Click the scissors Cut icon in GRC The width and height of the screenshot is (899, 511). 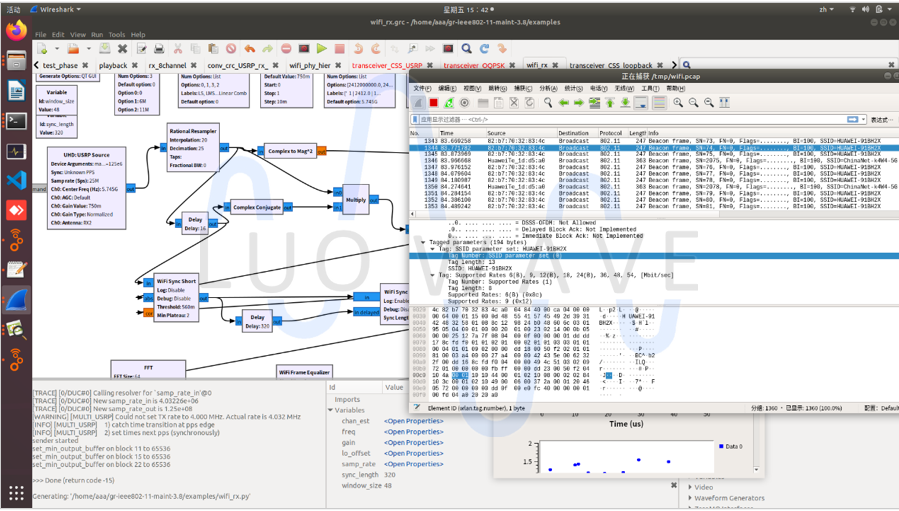pyautogui.click(x=177, y=48)
